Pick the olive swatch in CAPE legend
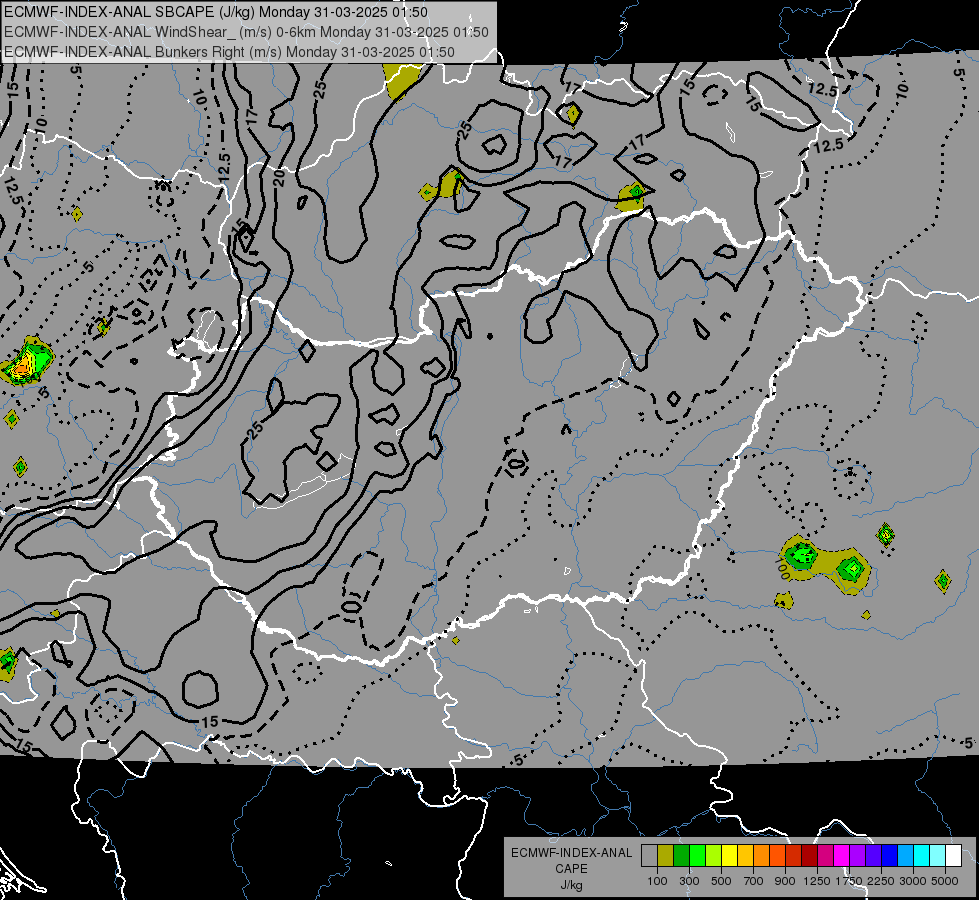This screenshot has height=900, width=979. tap(666, 855)
